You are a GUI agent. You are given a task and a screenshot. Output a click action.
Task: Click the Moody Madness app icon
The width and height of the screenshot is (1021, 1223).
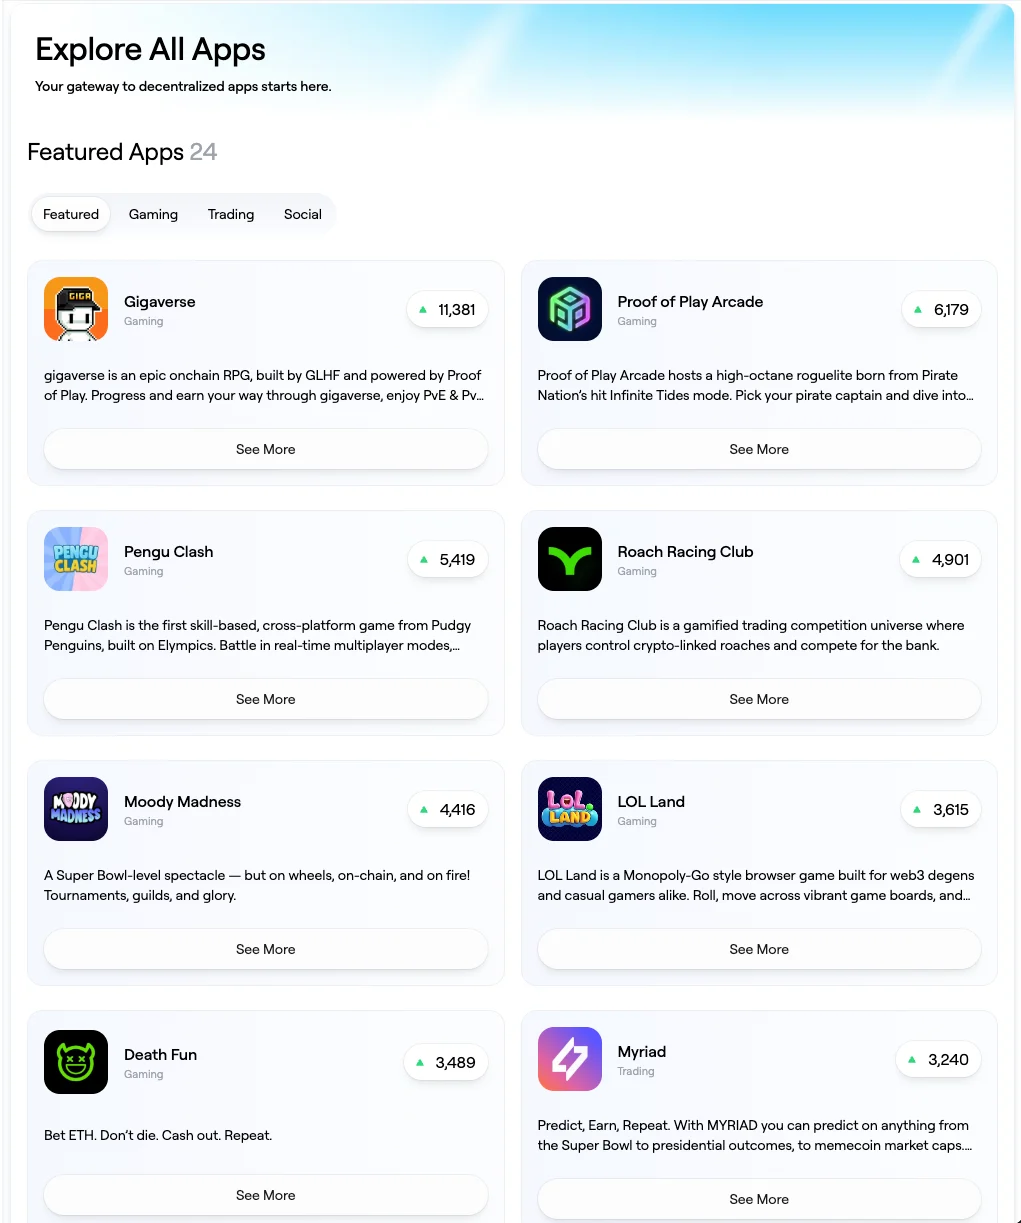[76, 809]
